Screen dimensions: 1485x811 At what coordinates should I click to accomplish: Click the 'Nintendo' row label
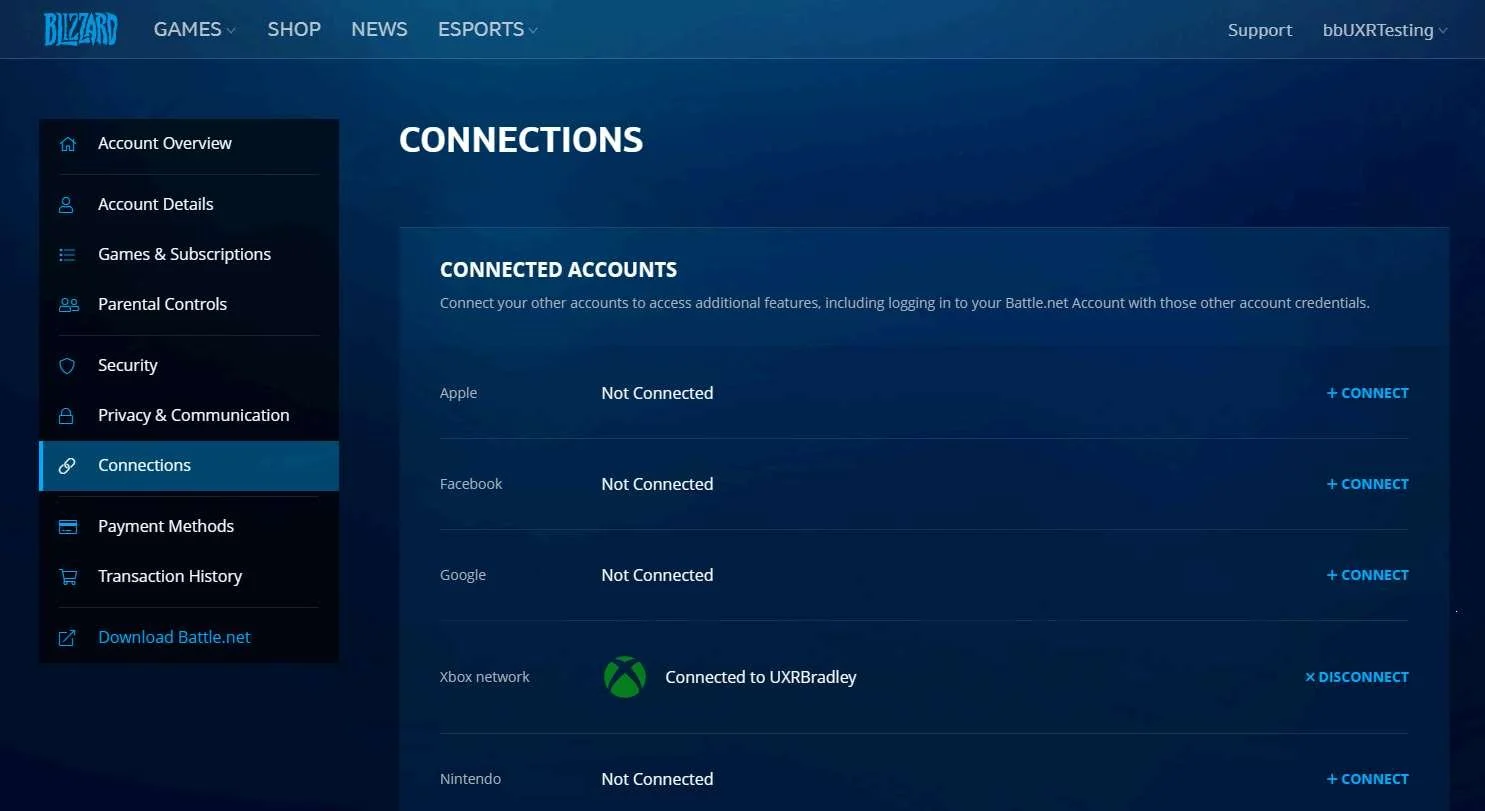471,780
